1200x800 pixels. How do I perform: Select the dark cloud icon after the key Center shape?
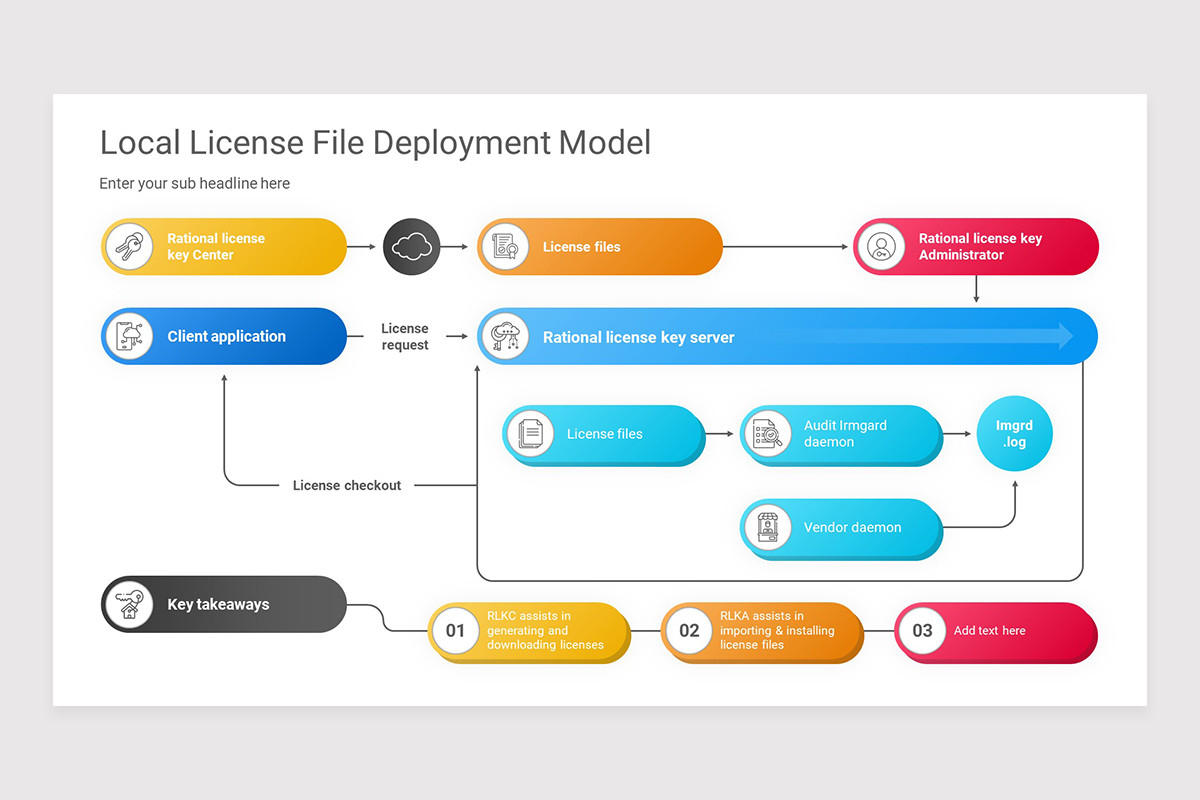click(411, 246)
